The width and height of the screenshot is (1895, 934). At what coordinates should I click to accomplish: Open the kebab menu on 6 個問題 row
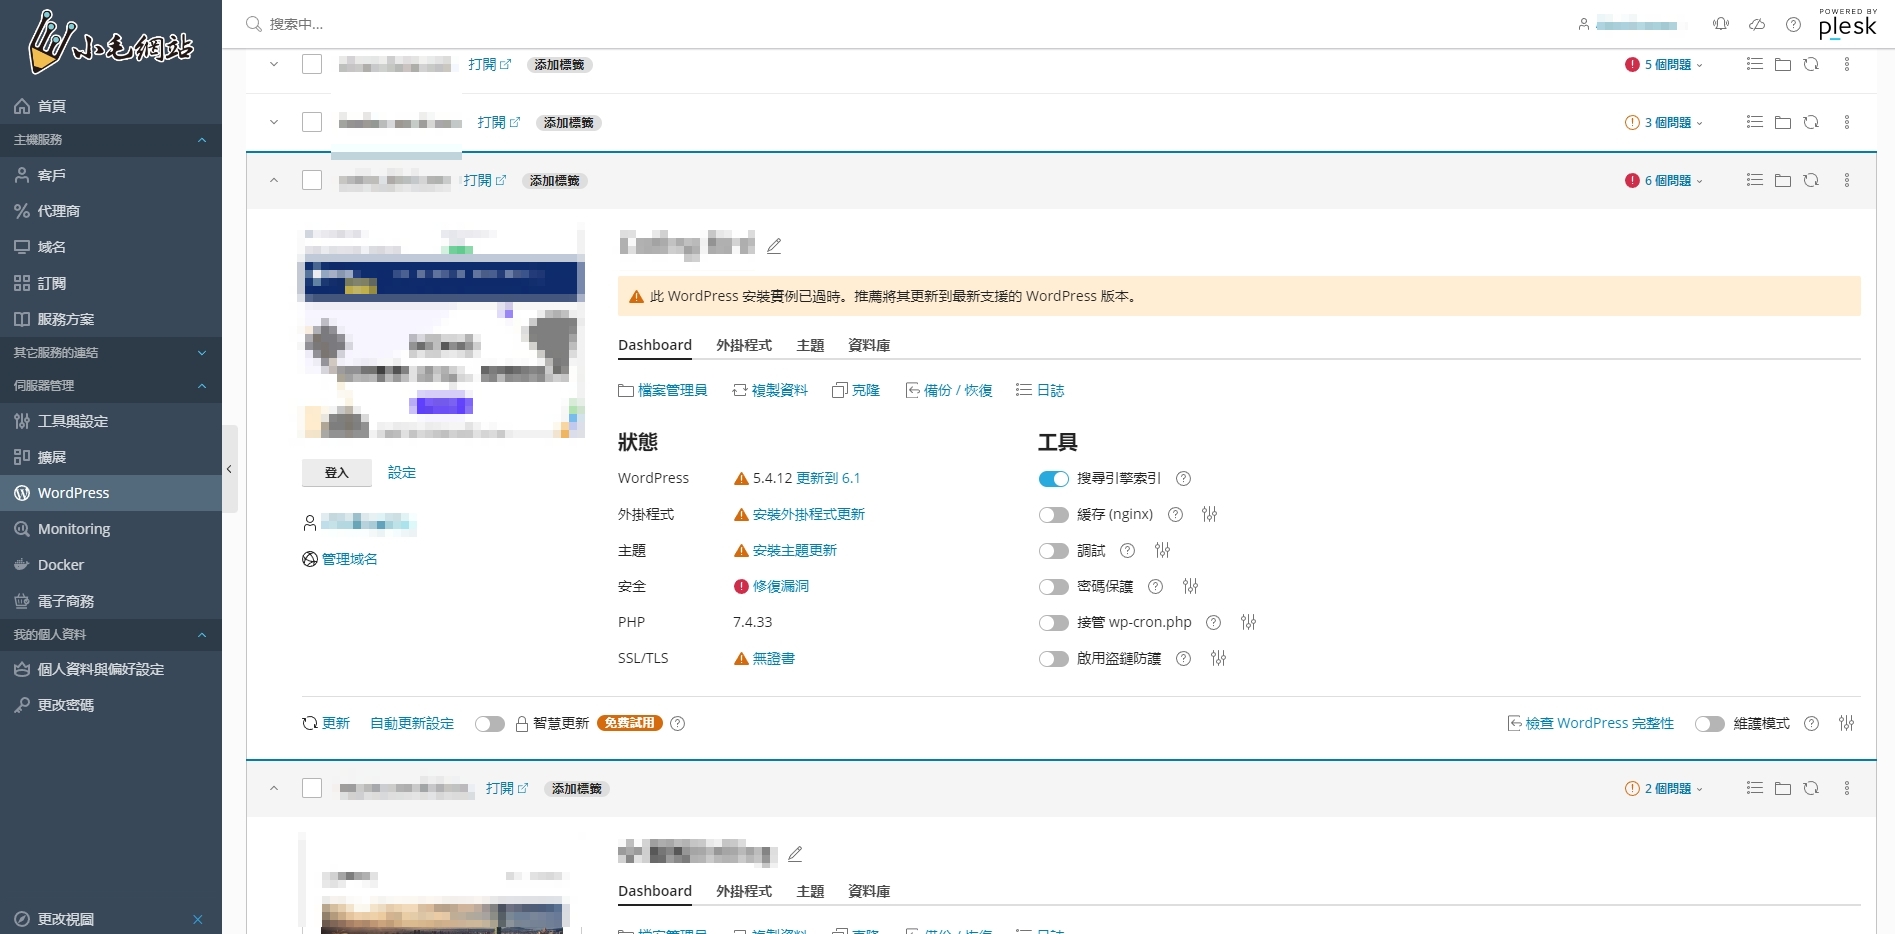(x=1847, y=181)
